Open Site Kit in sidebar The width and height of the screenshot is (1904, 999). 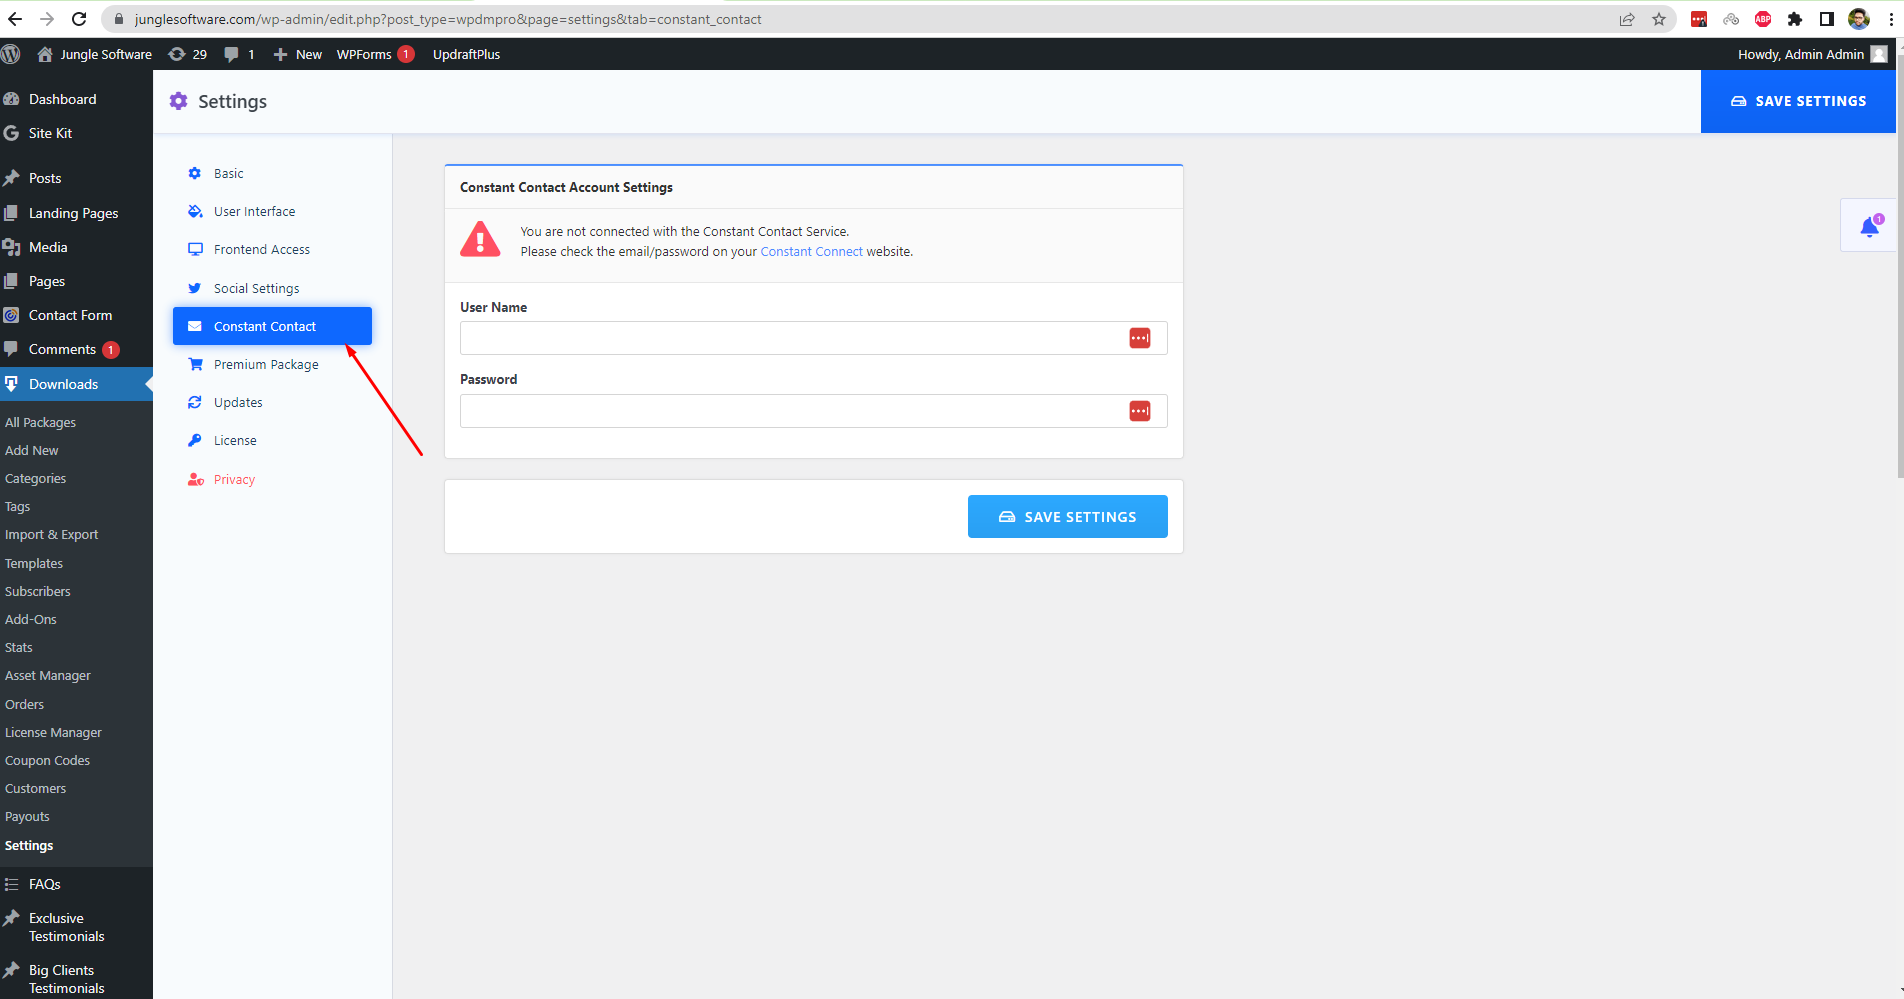[x=76, y=133]
